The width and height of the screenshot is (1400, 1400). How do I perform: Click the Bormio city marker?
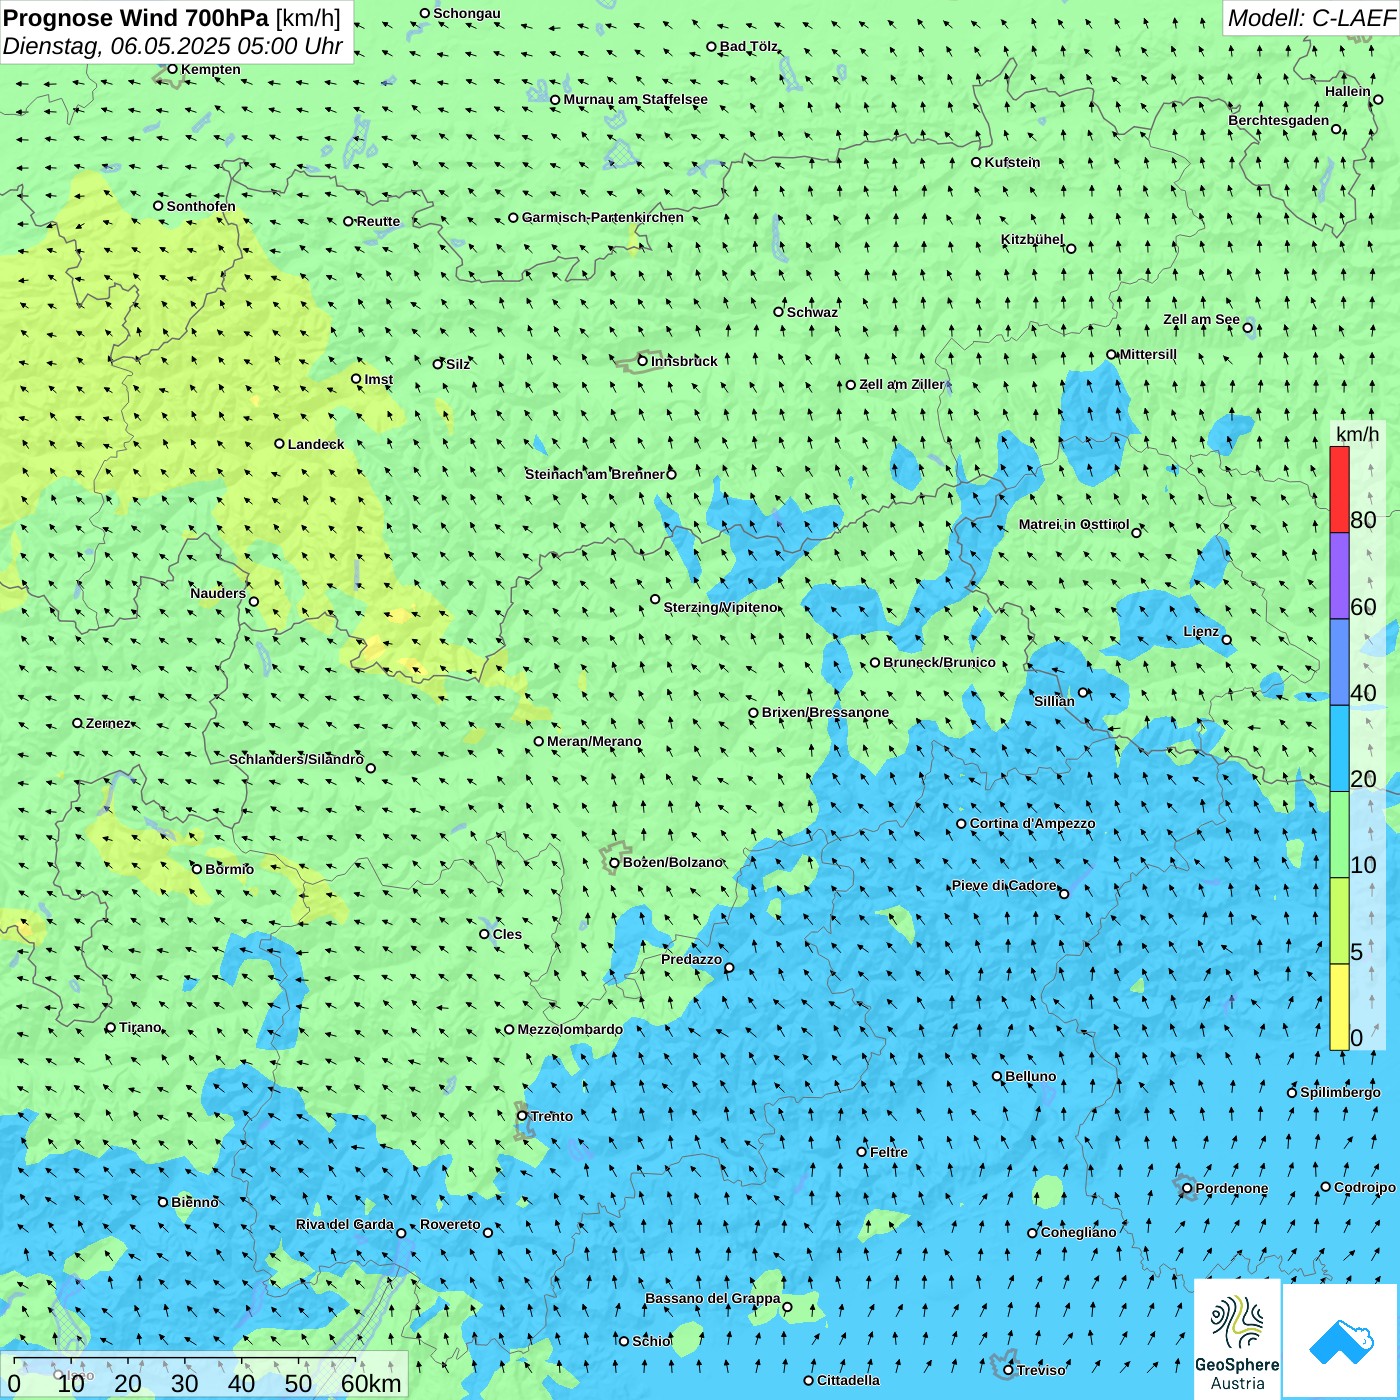197,869
